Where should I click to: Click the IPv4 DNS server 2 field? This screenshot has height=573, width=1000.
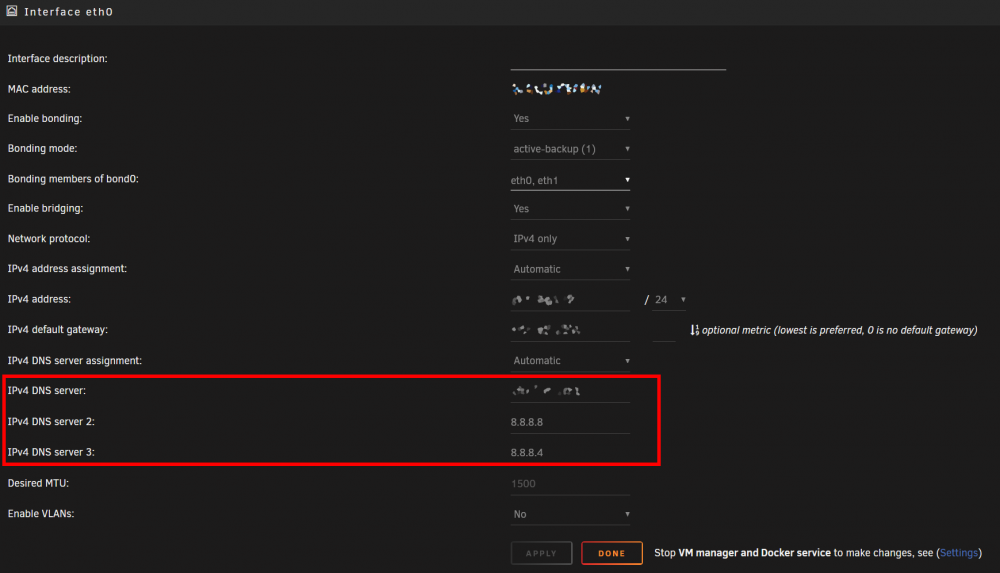tap(570, 422)
